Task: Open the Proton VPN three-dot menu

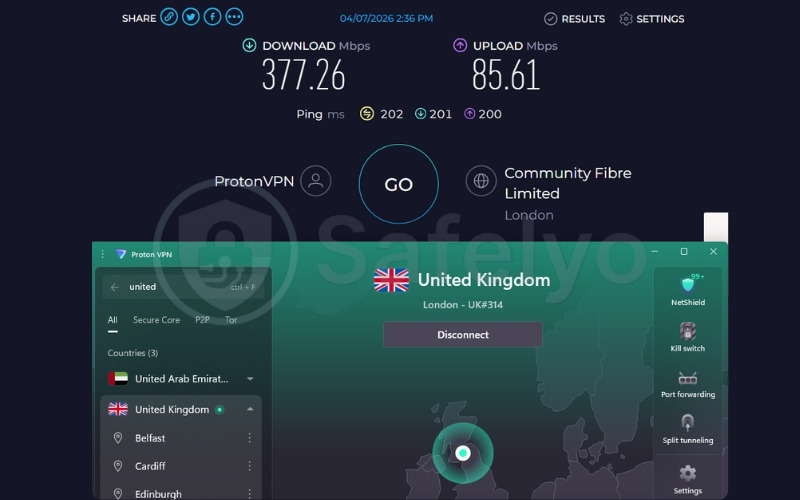Action: 103,254
